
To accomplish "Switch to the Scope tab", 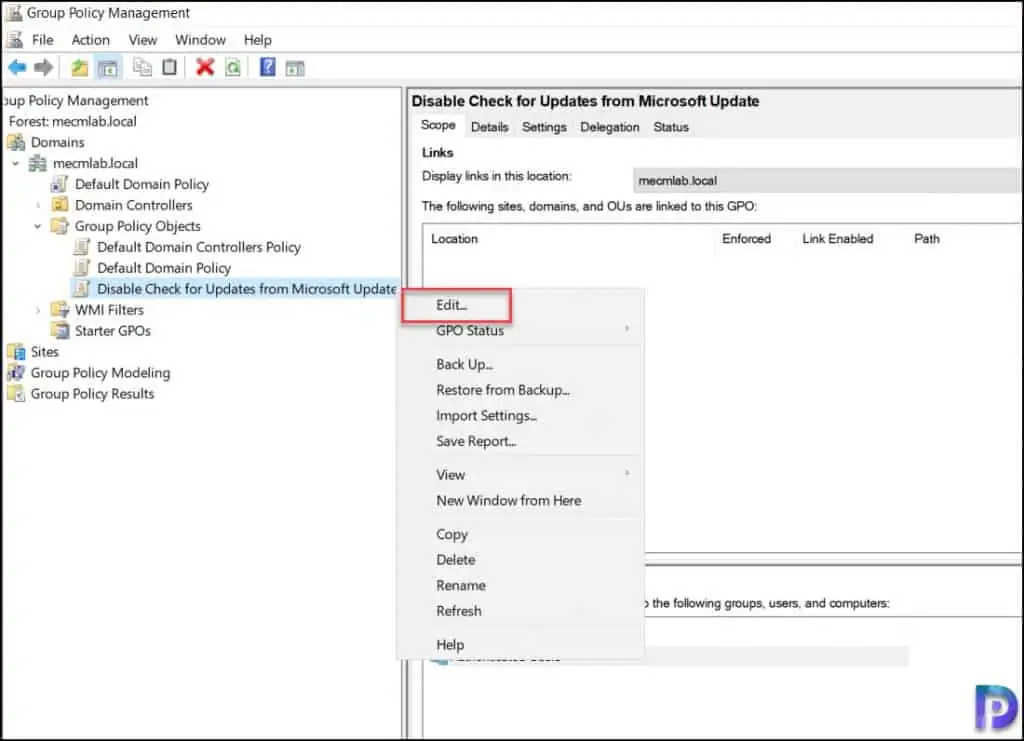I will point(438,125).
